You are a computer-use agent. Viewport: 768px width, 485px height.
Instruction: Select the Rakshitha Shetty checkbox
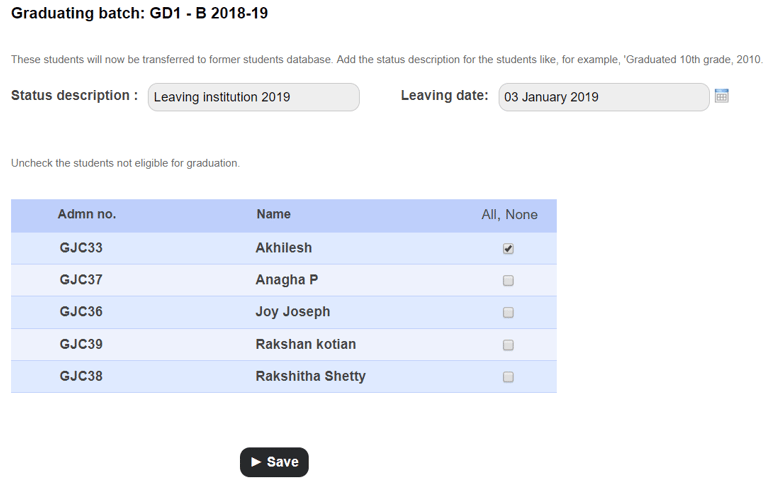tap(508, 377)
